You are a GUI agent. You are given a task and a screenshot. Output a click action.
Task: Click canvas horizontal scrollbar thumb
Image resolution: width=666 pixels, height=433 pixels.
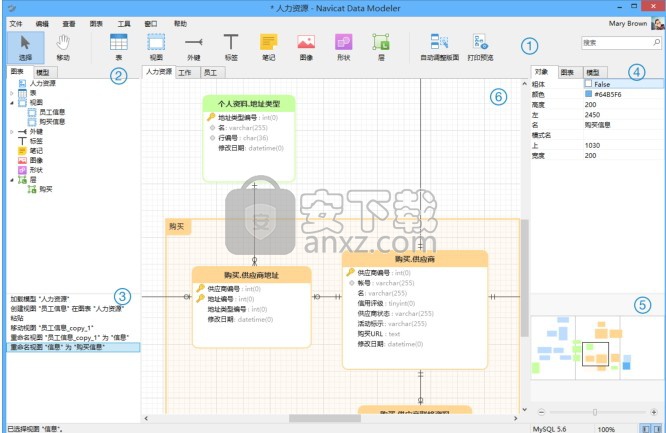[x=325, y=419]
